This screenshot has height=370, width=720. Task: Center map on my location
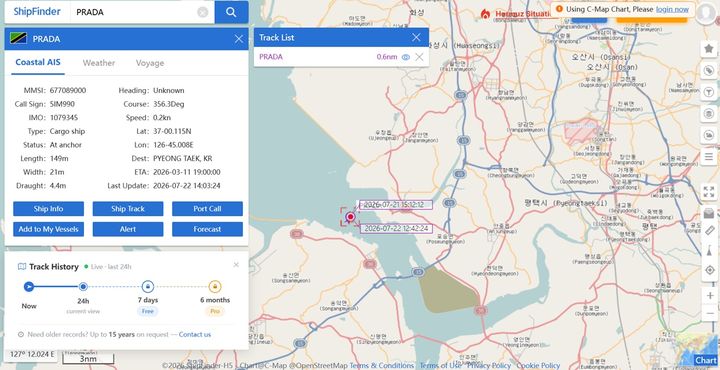tap(709, 270)
